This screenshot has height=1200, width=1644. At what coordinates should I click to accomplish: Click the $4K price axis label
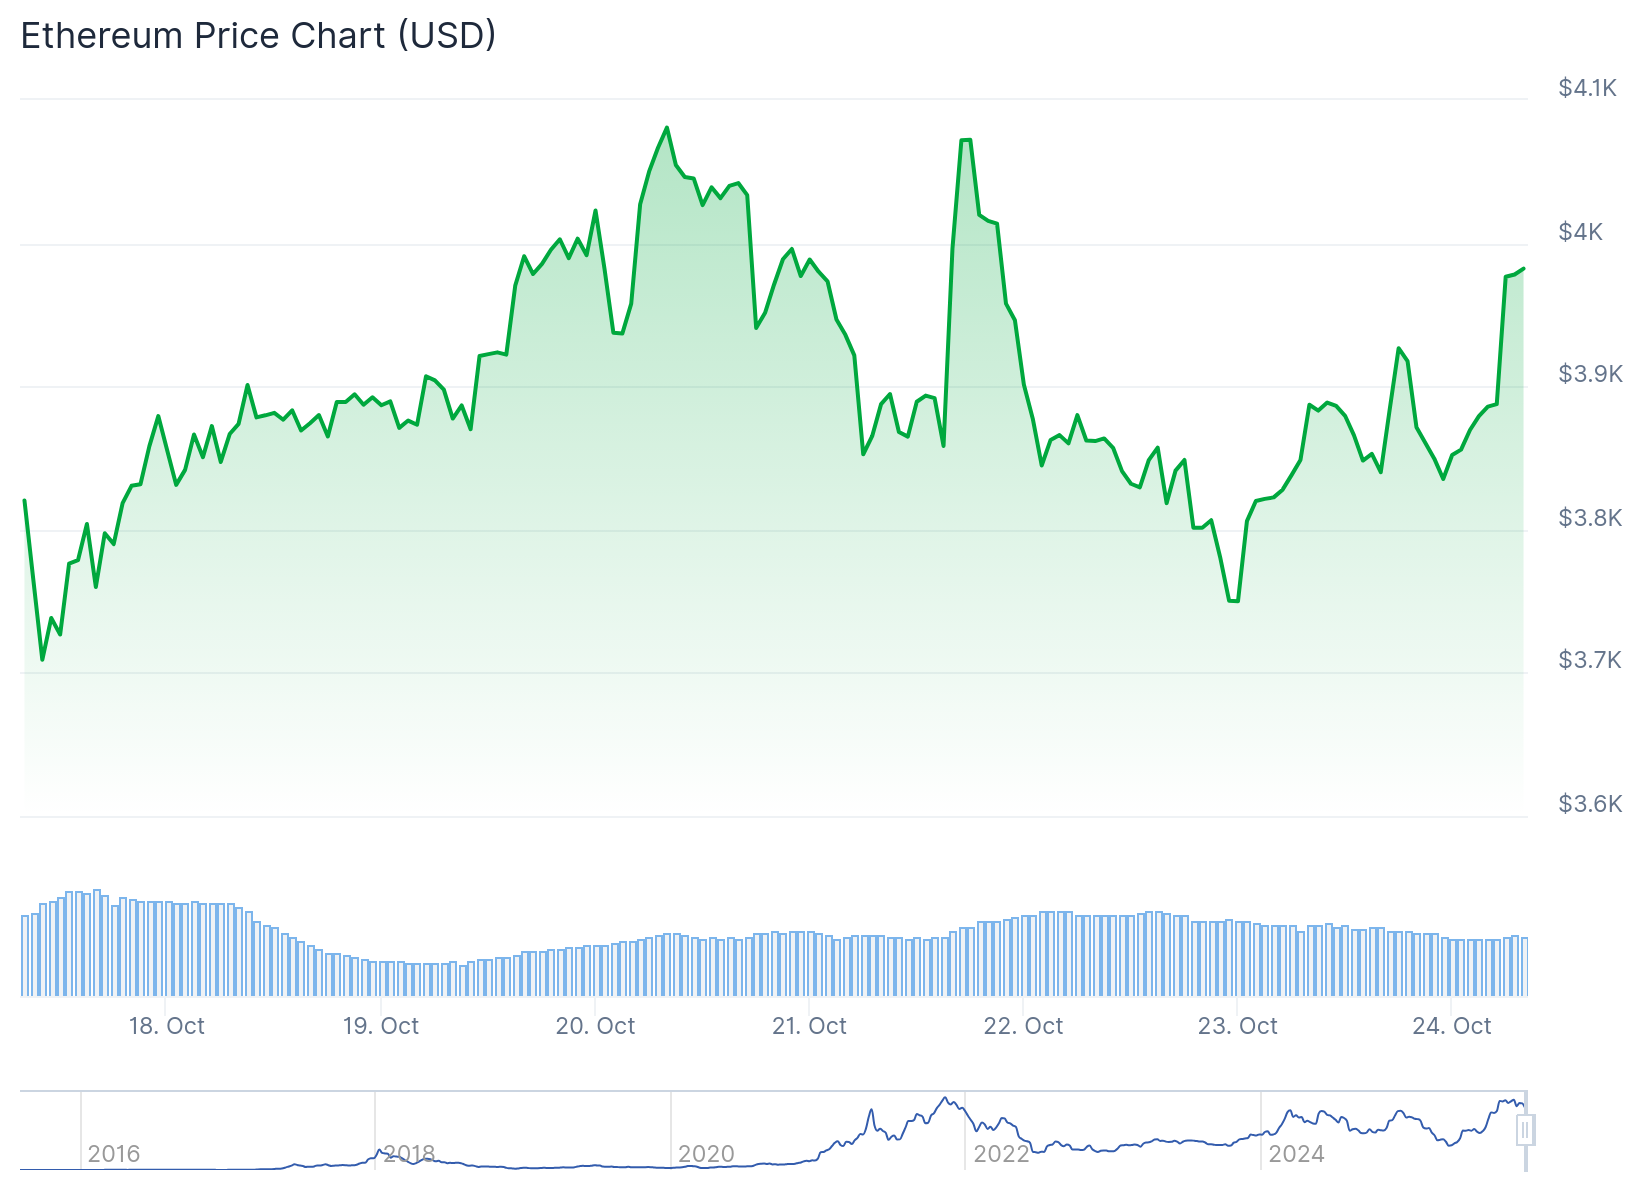[1580, 232]
